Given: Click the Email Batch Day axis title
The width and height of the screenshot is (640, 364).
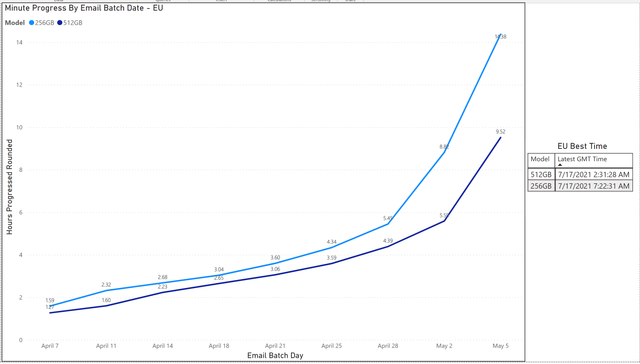Looking at the screenshot, I should pos(275,355).
